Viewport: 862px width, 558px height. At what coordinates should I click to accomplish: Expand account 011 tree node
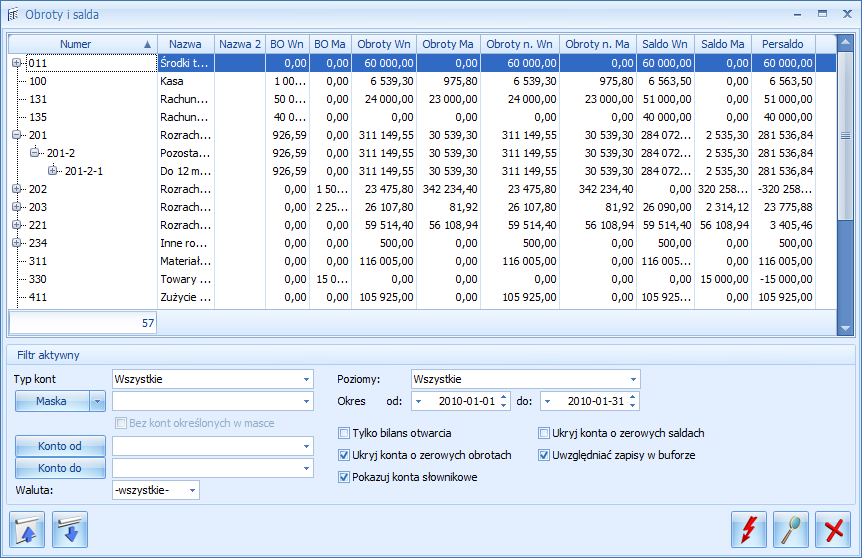pyautogui.click(x=16, y=63)
